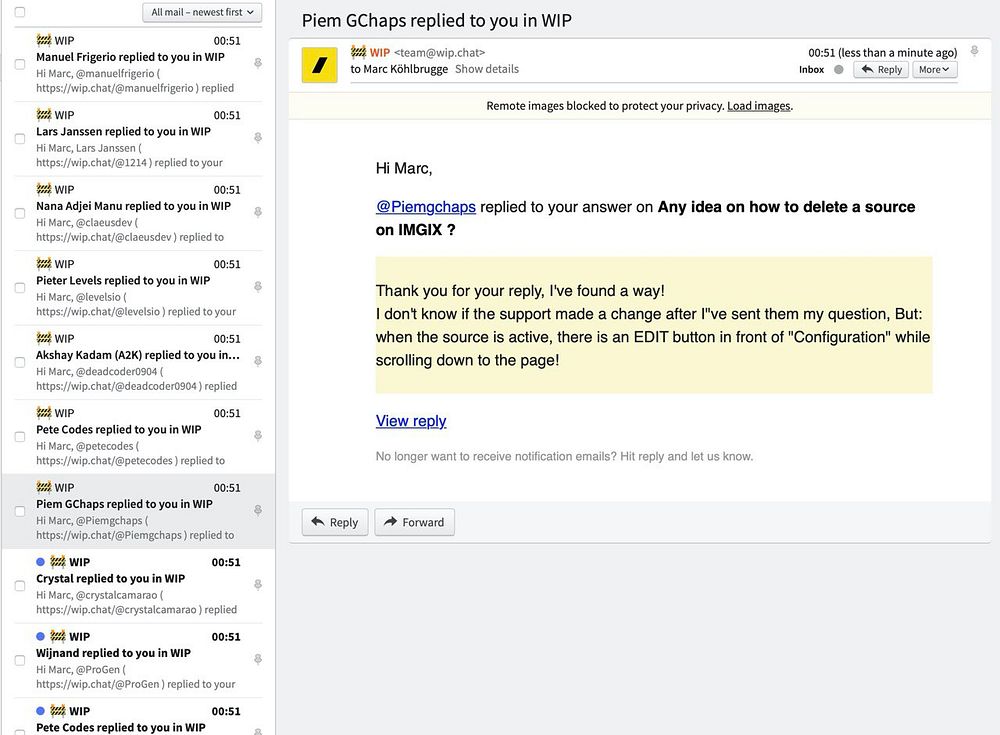Viewport: 1000px width, 735px height.
Task: Click the Reply button below the email
Action: [335, 522]
